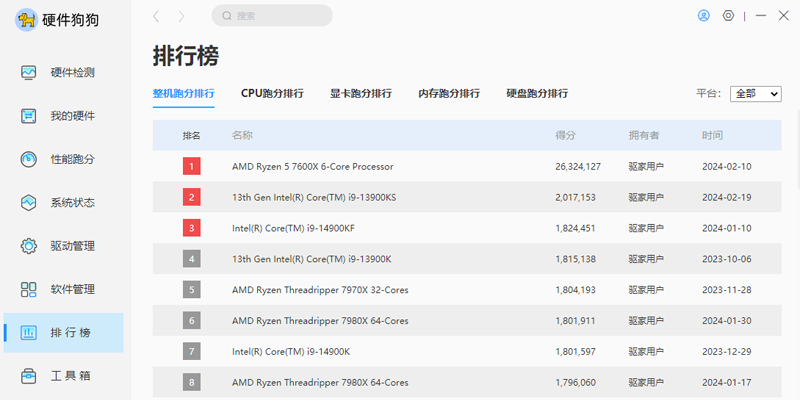Minimize the 硬件狗狗 window
This screenshot has width=800, height=400.
pyautogui.click(x=761, y=16)
